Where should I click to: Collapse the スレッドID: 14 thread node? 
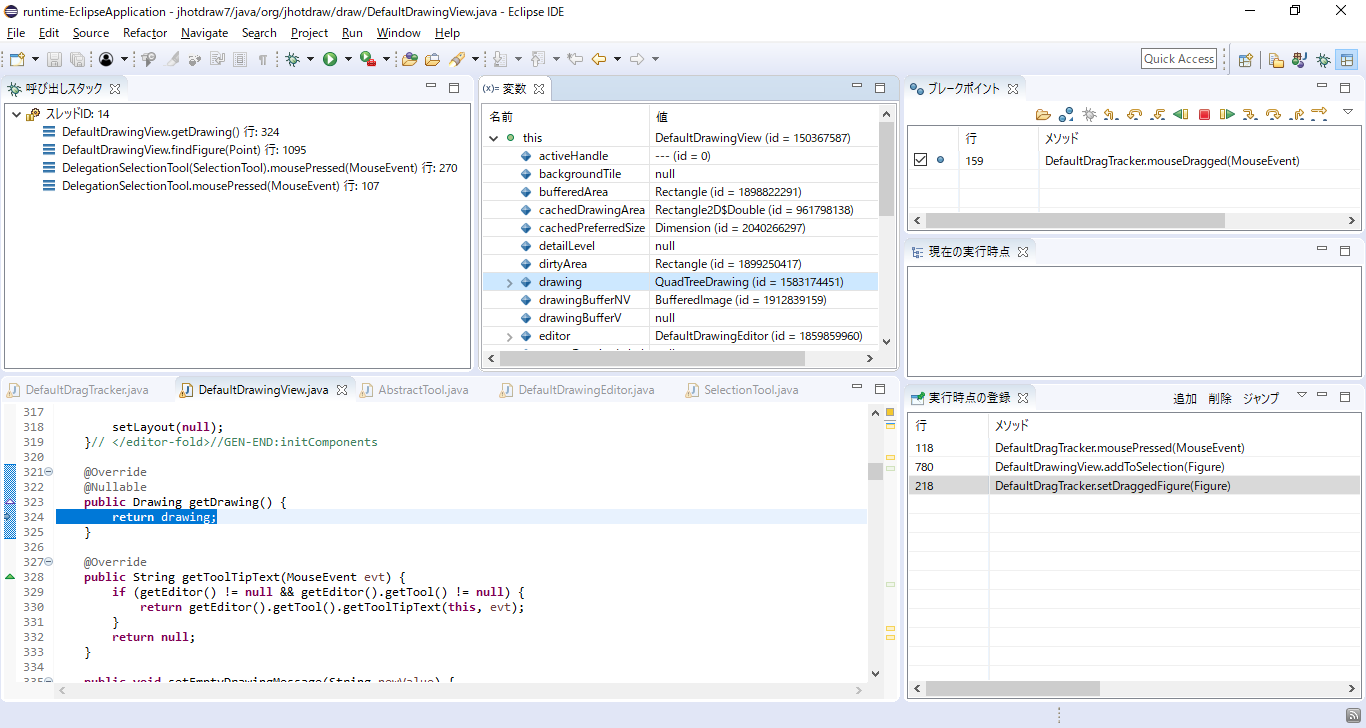coord(16,114)
